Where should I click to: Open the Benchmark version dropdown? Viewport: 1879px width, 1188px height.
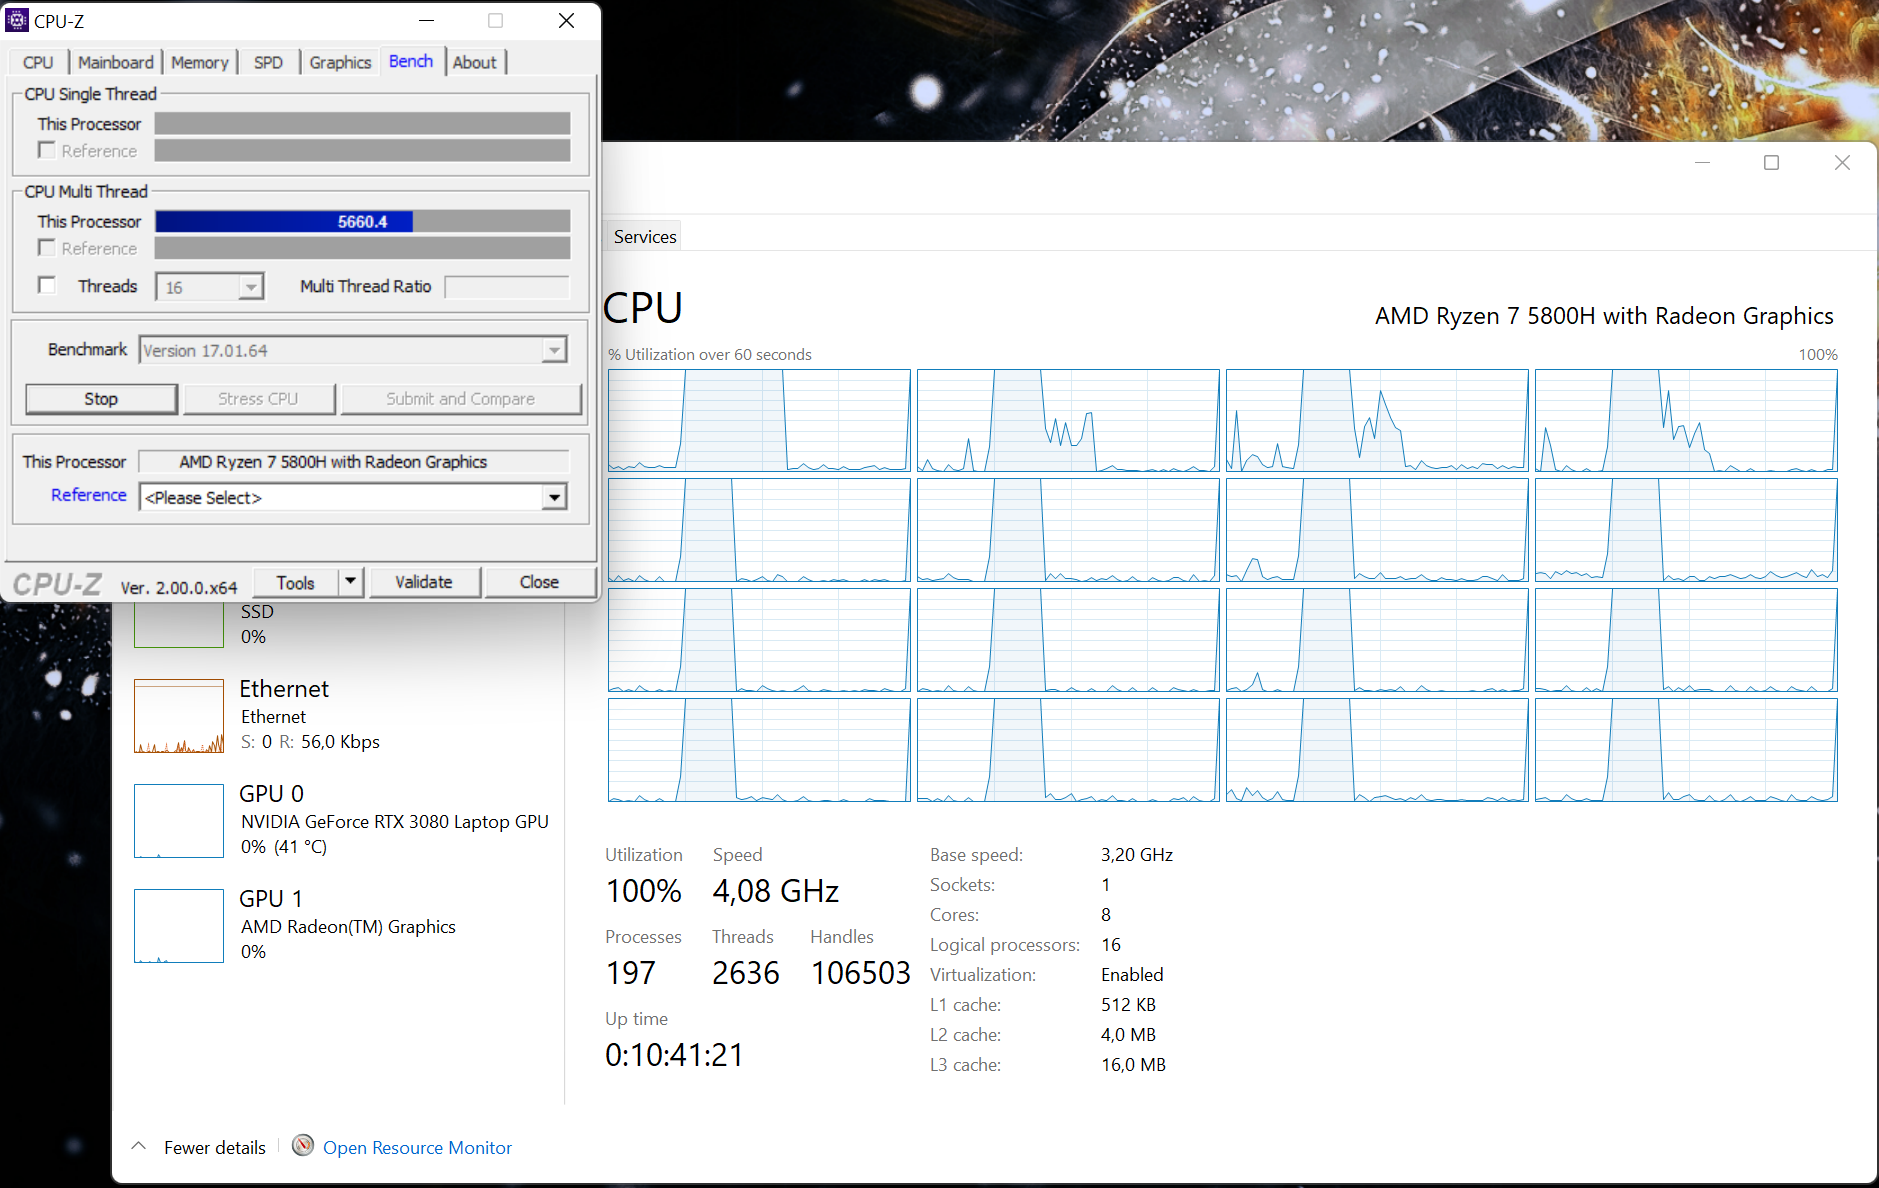(x=554, y=350)
